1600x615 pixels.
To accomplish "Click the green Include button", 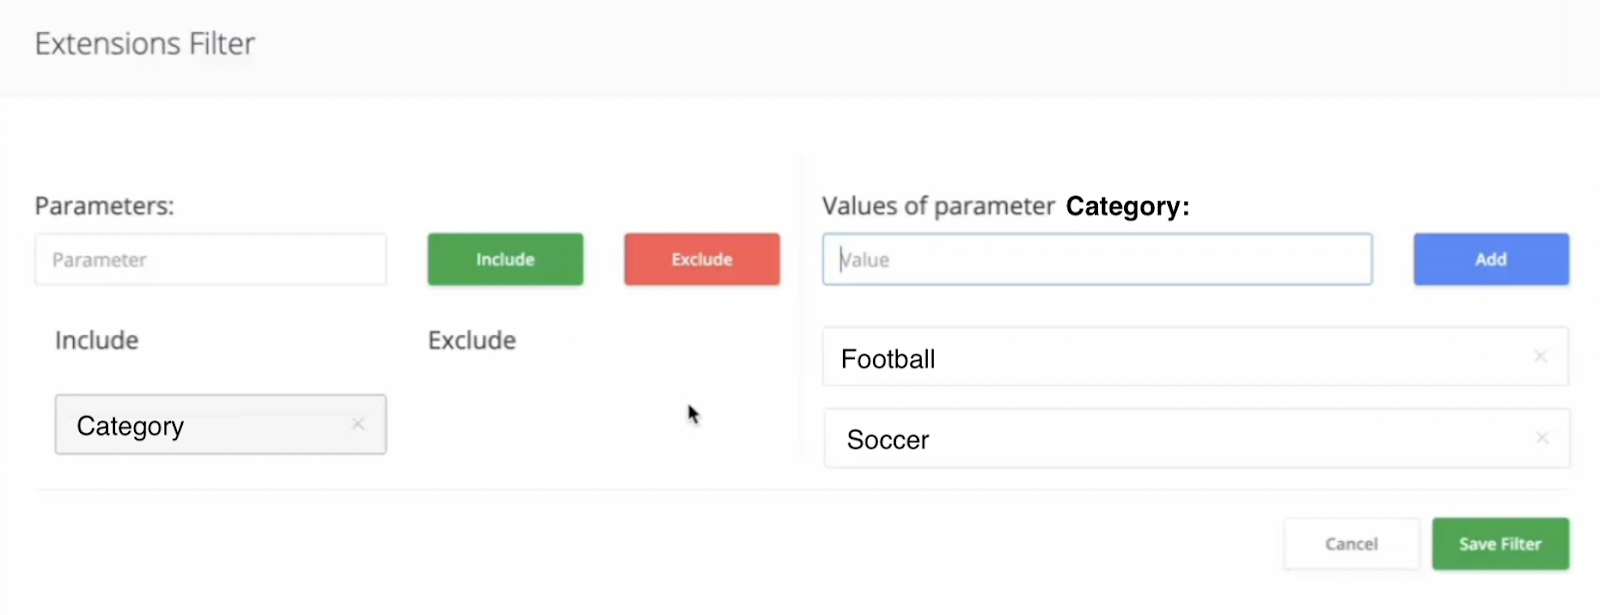I will (505, 259).
